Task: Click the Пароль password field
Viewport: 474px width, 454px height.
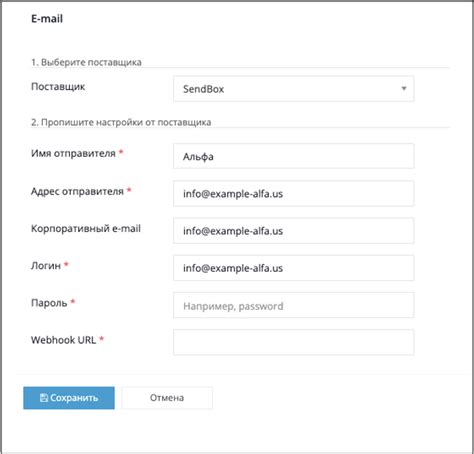Action: (x=294, y=305)
